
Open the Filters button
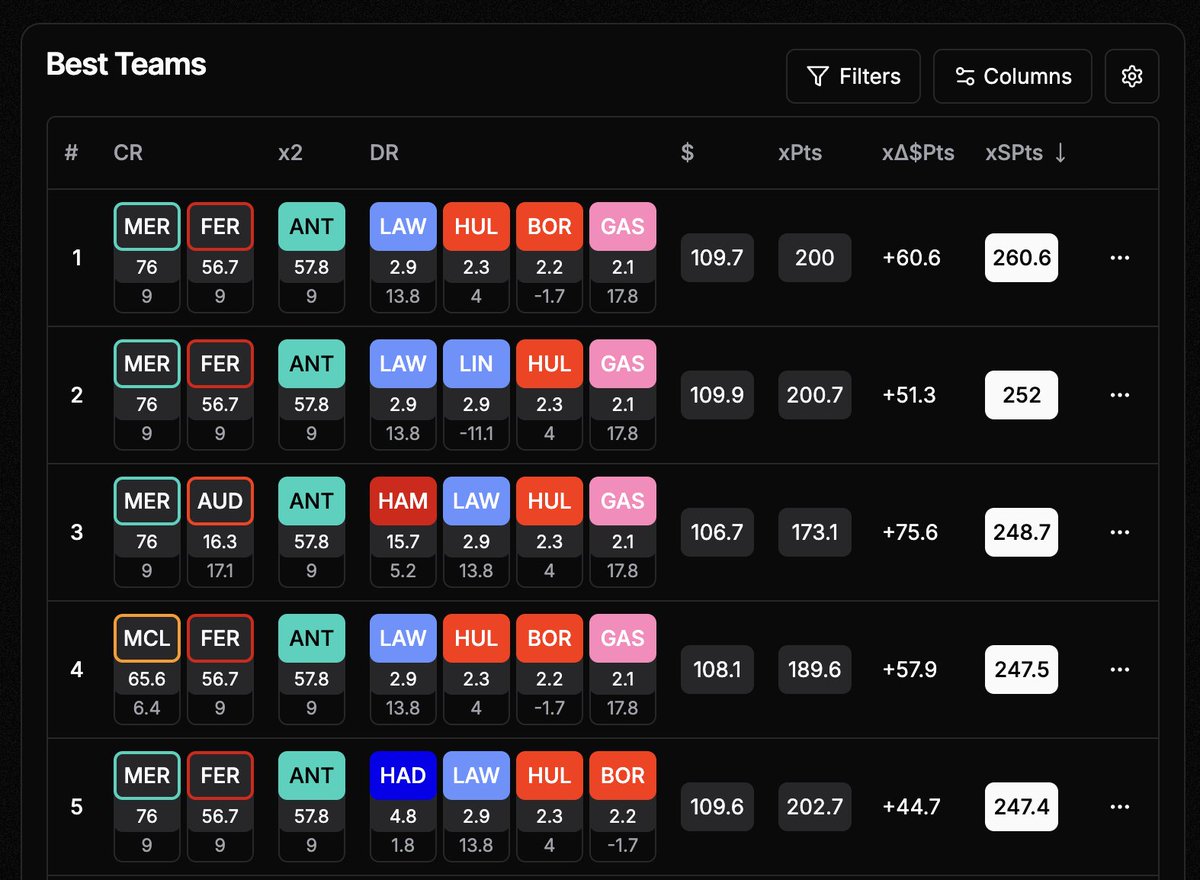tap(853, 76)
